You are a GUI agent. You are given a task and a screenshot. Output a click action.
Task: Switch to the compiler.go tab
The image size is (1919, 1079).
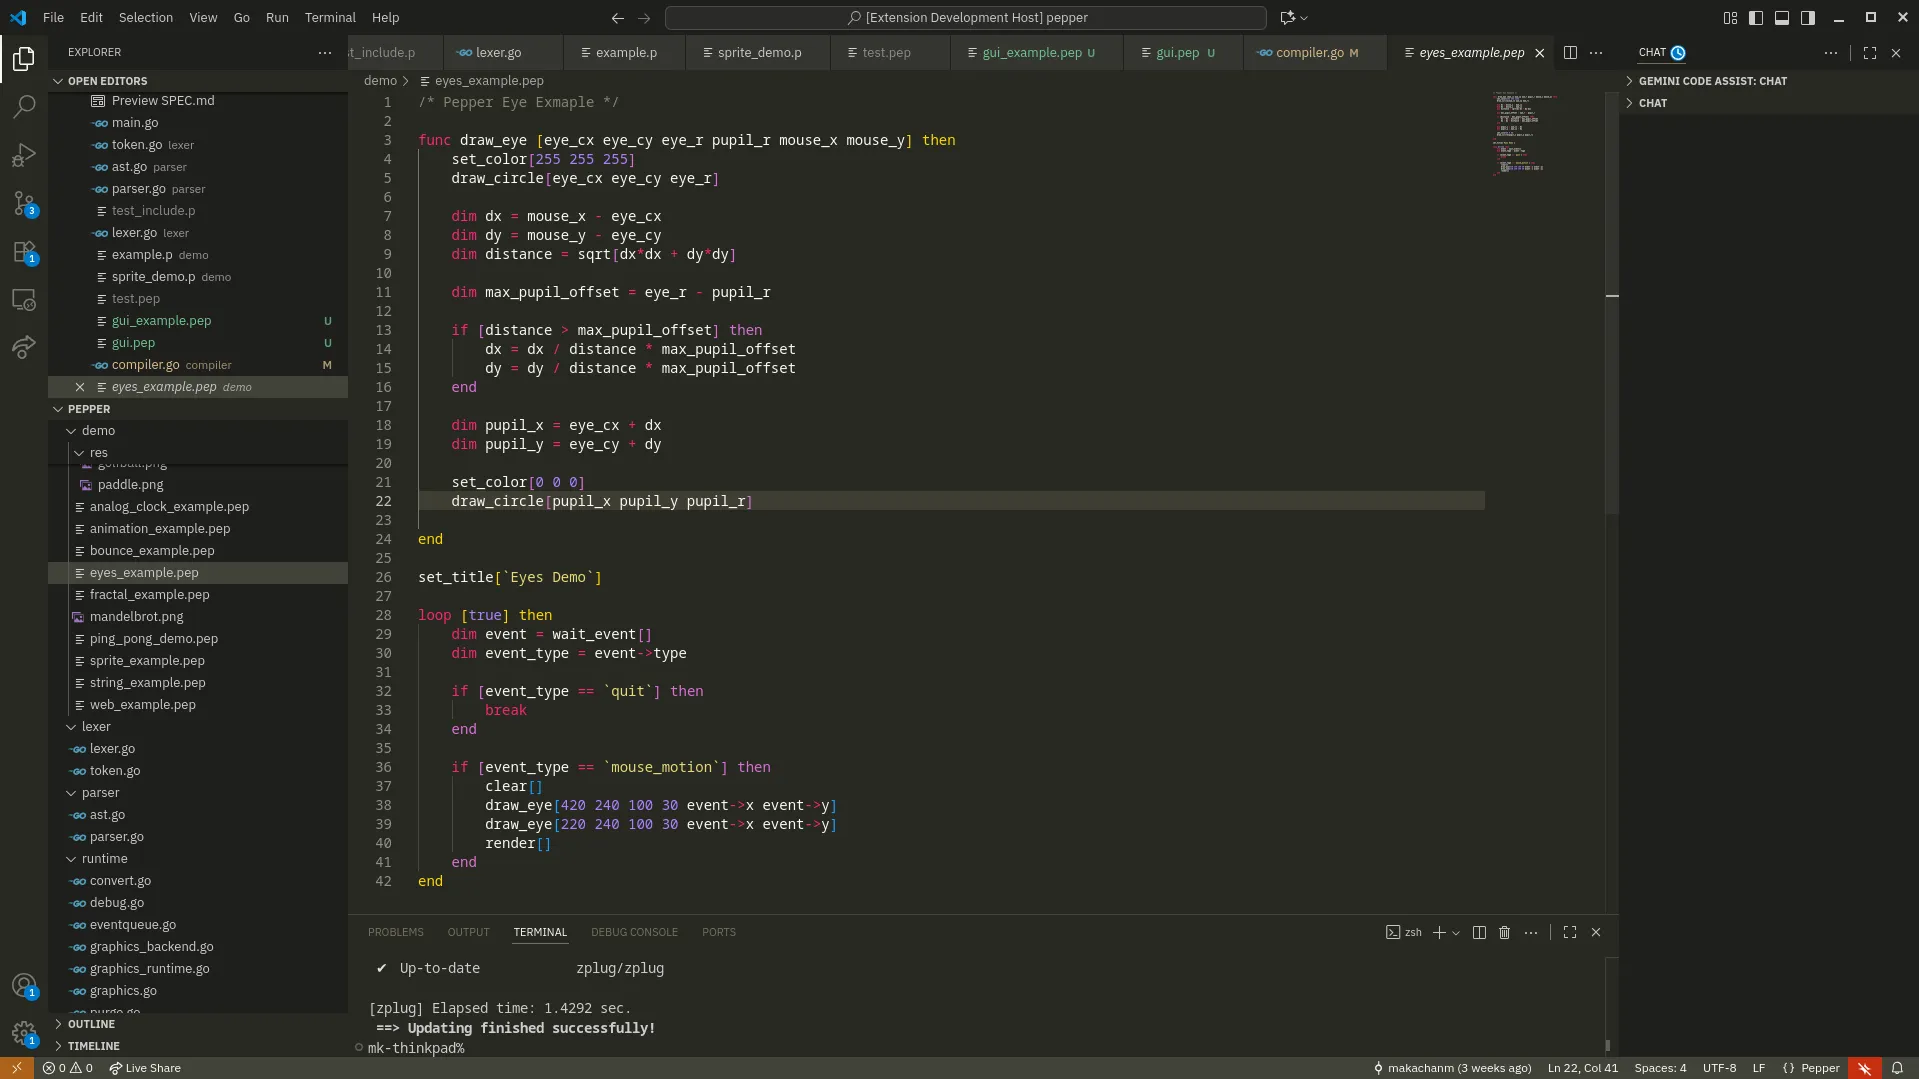coord(1309,53)
